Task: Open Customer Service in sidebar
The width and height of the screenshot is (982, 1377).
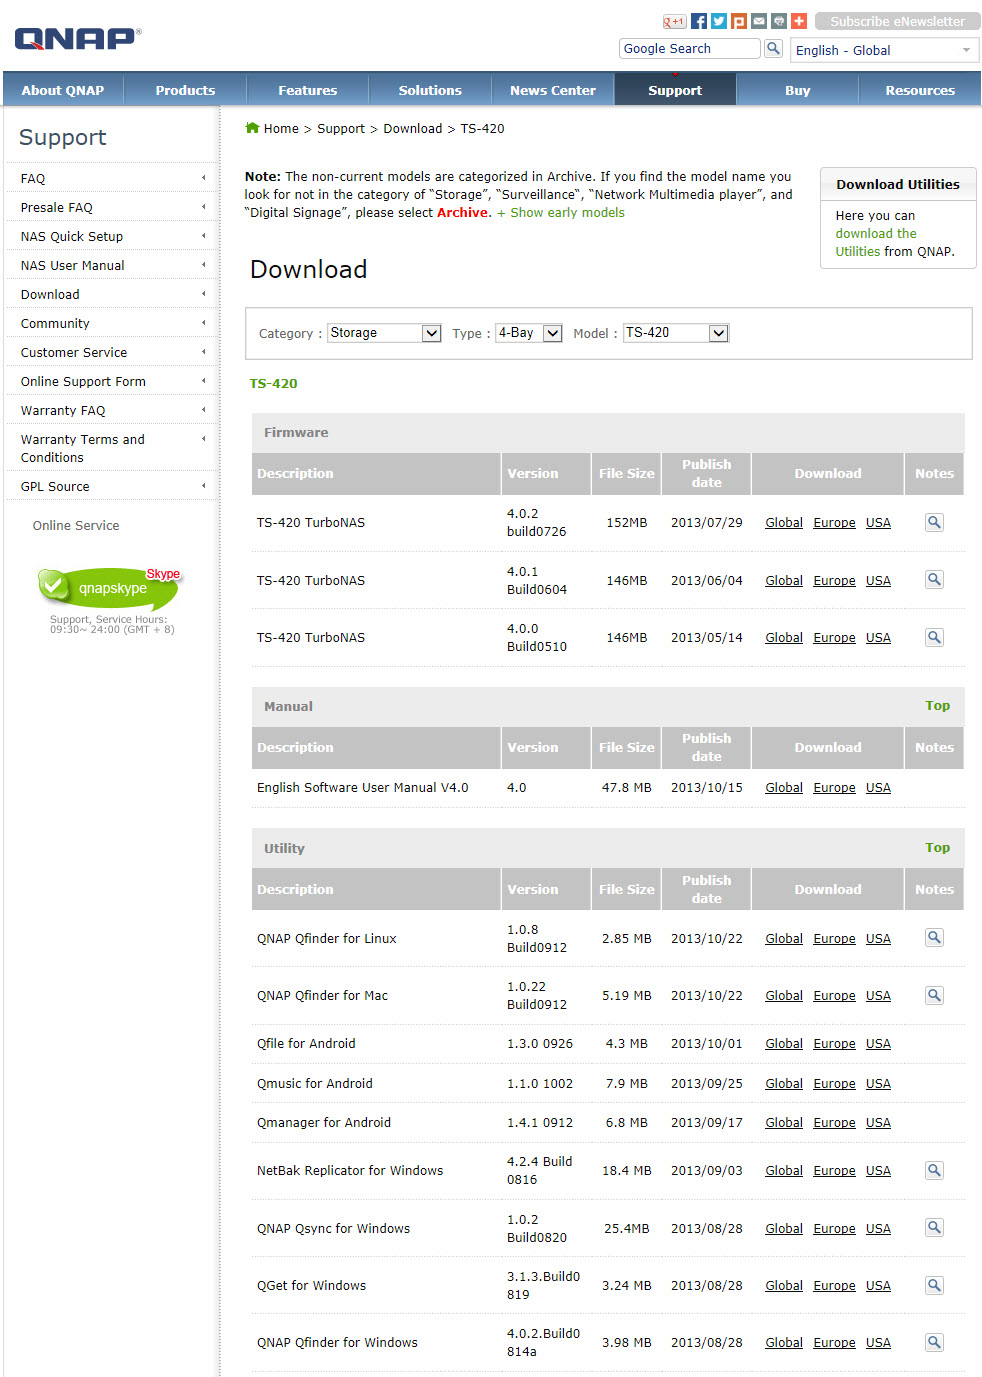Action: 113,352
